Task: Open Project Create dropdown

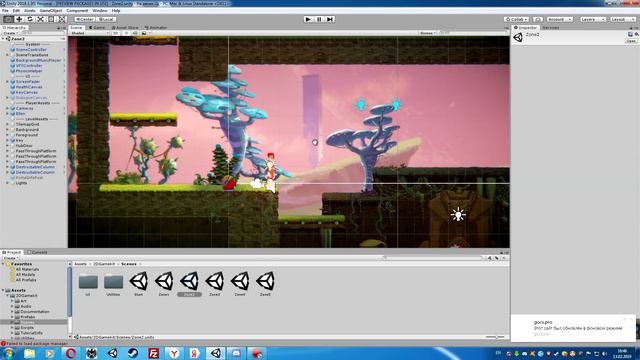Action: click(x=10, y=258)
